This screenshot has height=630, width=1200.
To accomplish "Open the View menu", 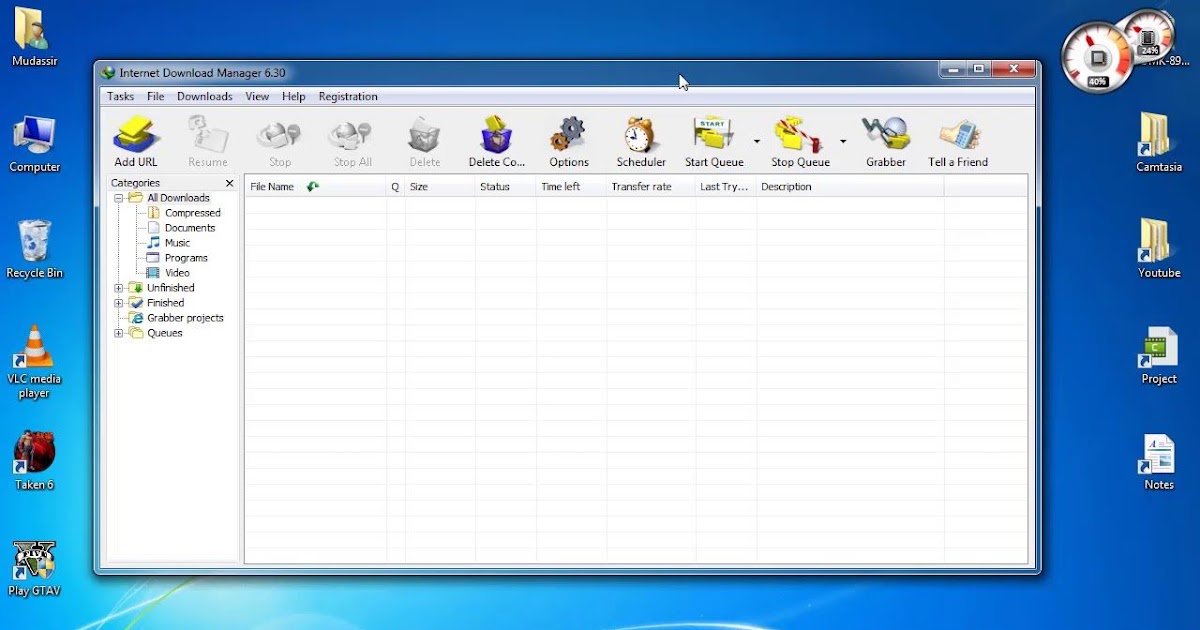I will [x=257, y=97].
